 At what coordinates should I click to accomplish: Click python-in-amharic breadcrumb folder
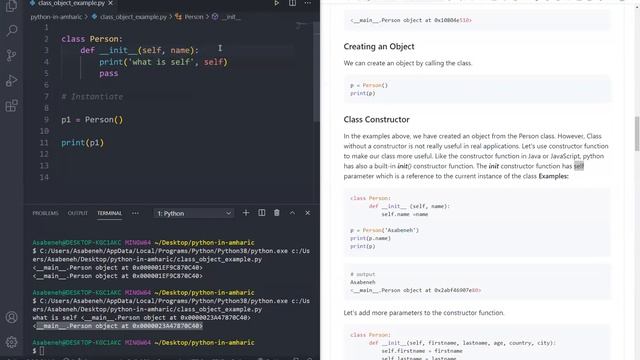[x=56, y=17]
